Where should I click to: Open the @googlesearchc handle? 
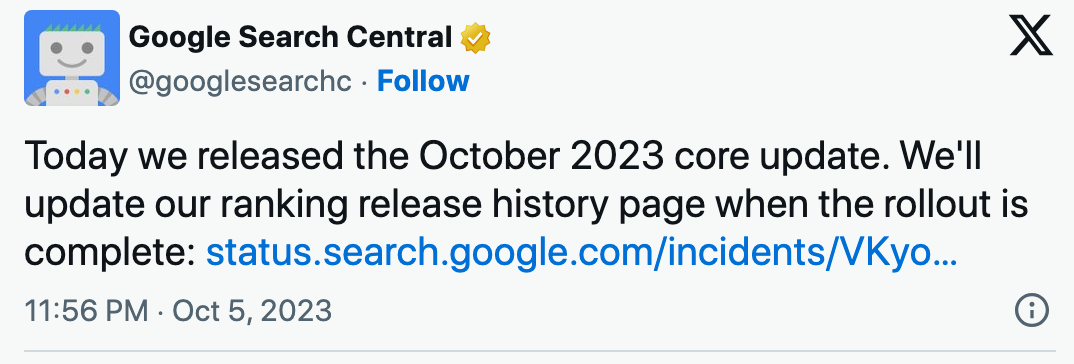click(x=240, y=82)
